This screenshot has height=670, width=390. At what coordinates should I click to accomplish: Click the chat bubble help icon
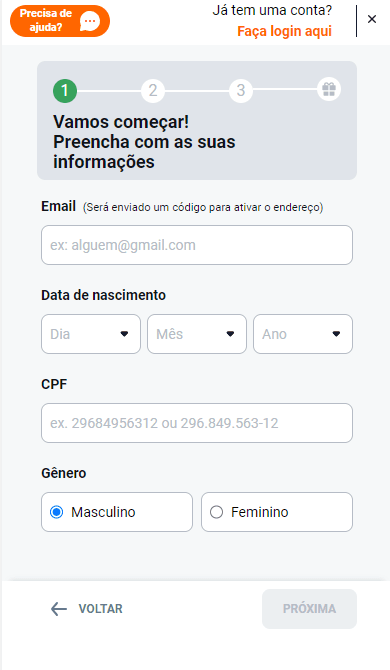90,21
